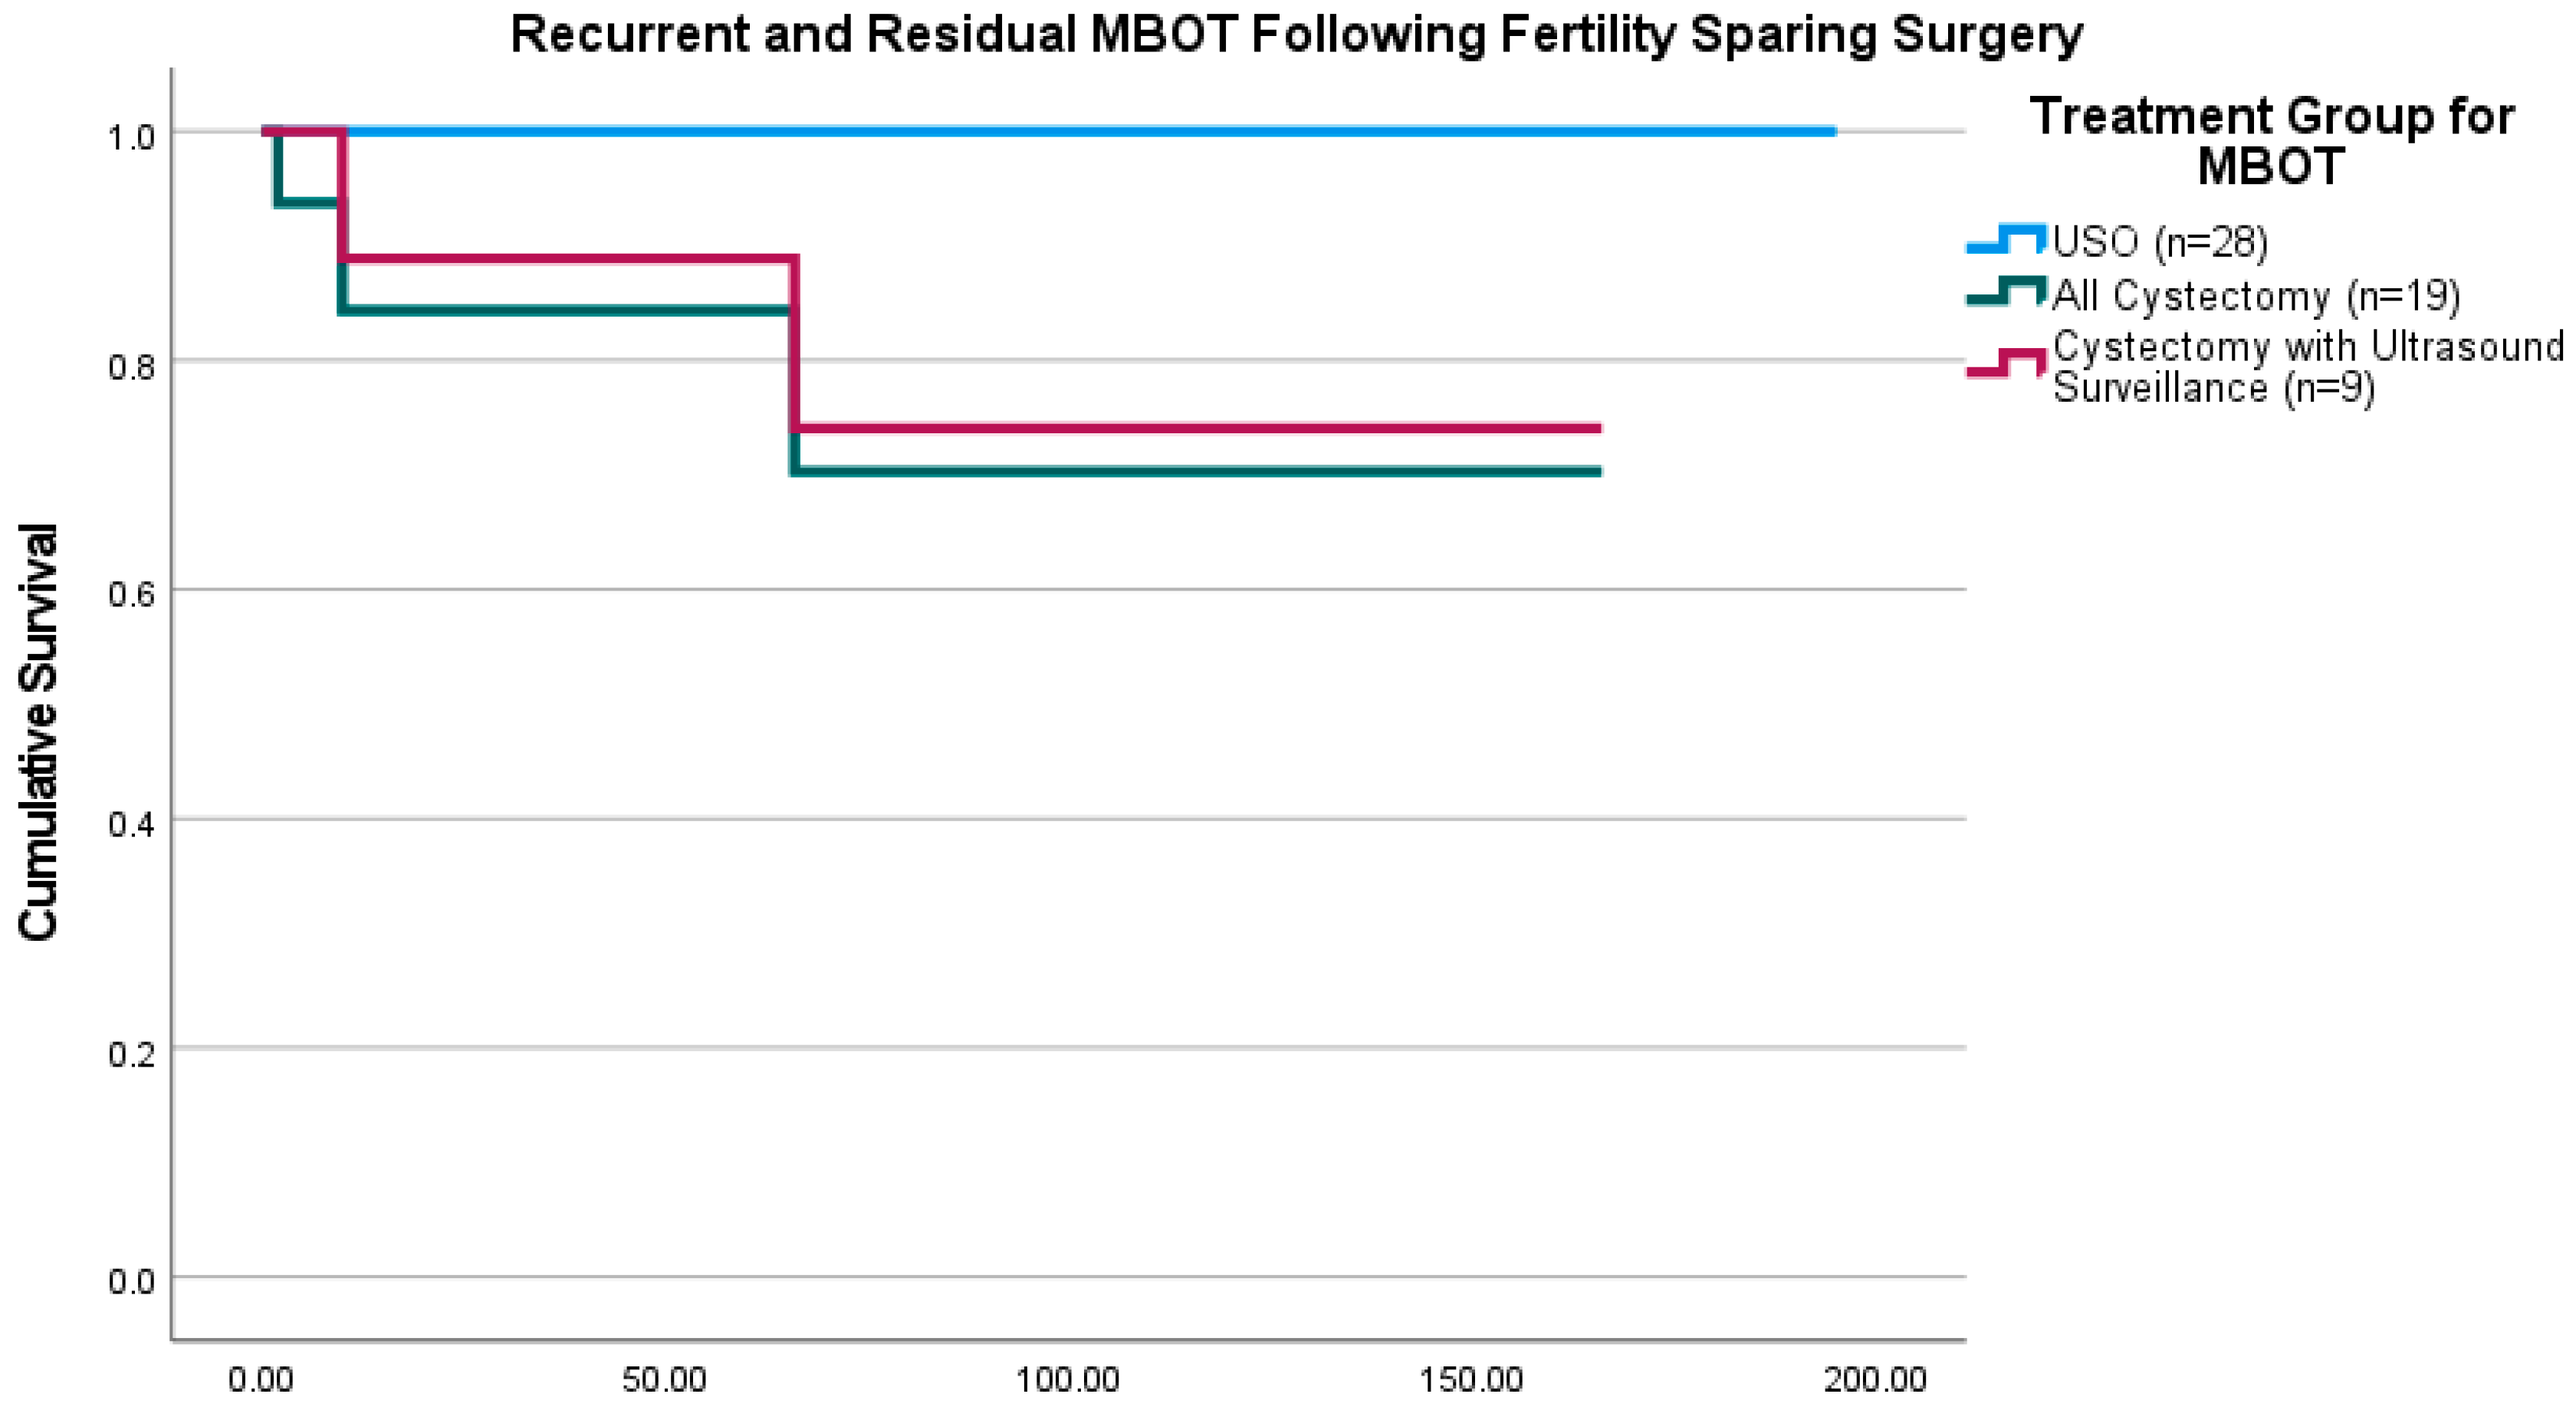Click the magenta Ultrasound Surveillance legend marker
The height and width of the screenshot is (1407, 2576).
(2005, 366)
